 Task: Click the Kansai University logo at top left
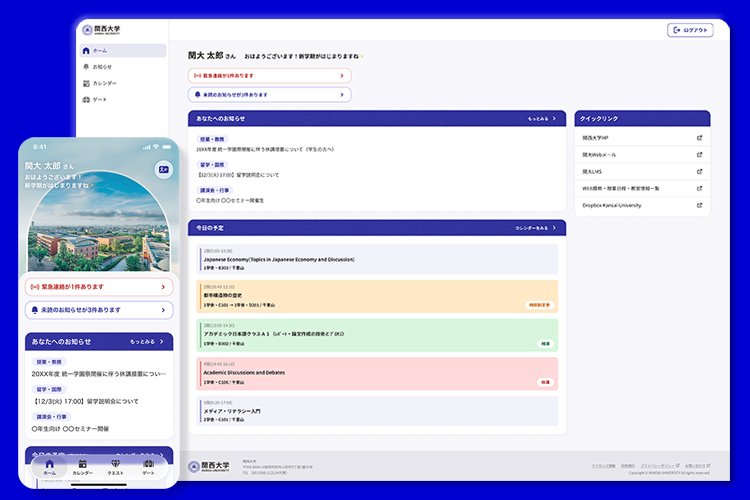[101, 30]
